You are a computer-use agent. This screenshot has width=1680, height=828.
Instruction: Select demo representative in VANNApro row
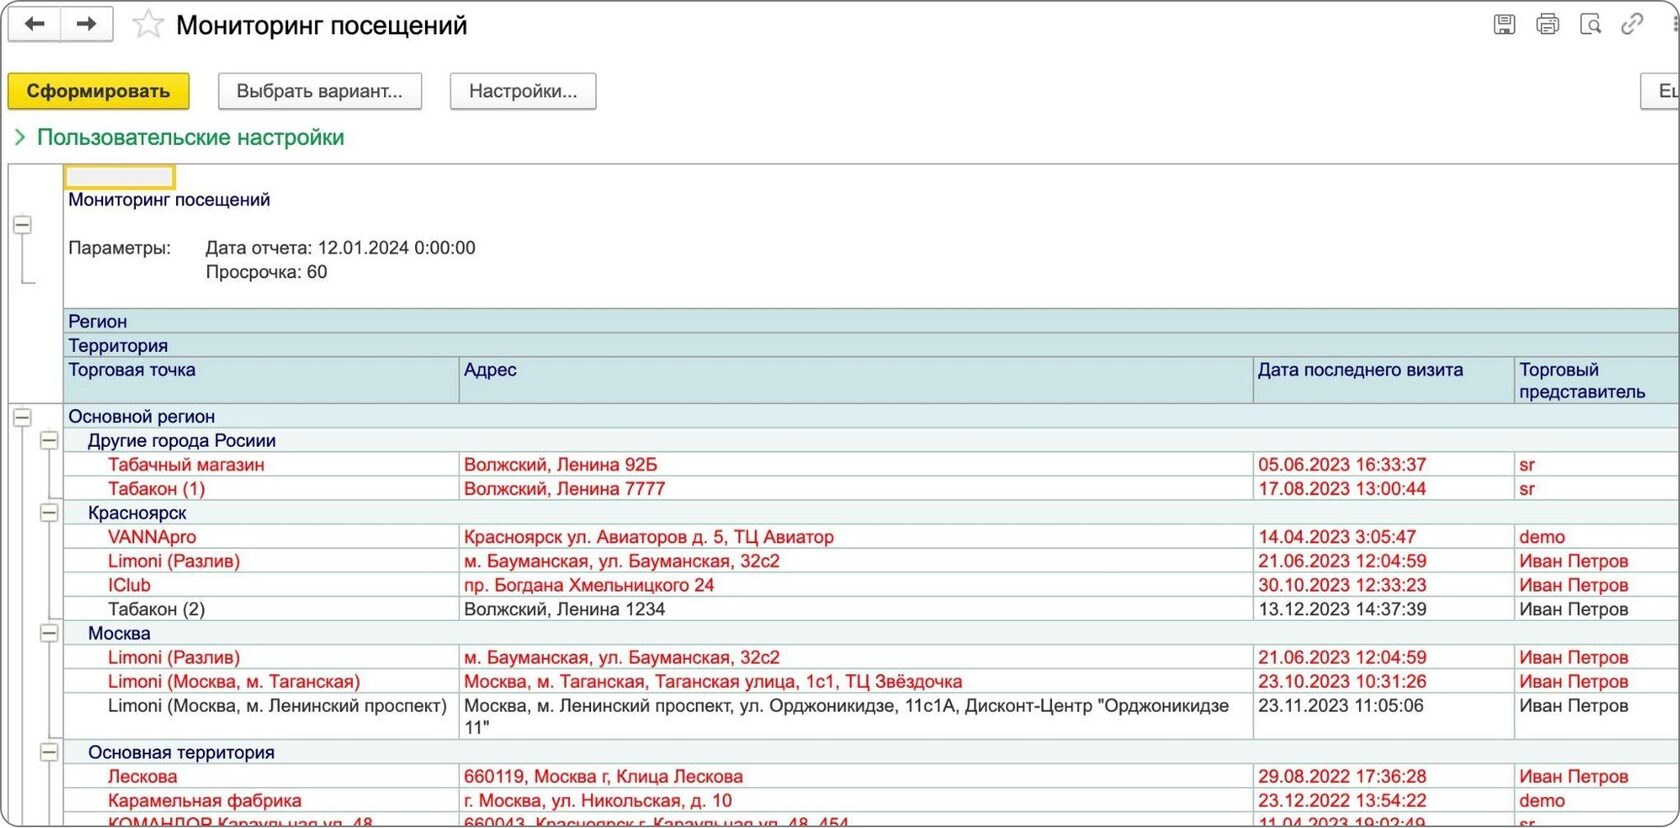click(1542, 537)
